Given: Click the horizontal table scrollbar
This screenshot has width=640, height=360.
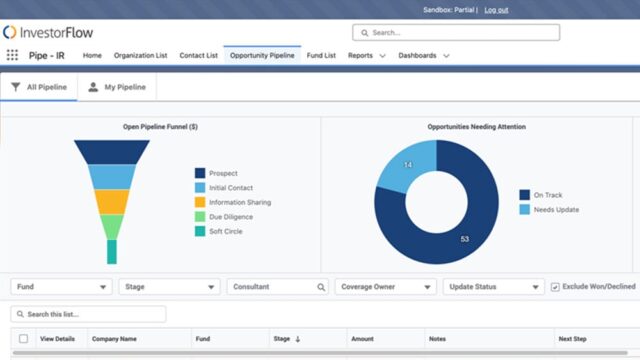Looking at the screenshot, I should pyautogui.click(x=320, y=353).
